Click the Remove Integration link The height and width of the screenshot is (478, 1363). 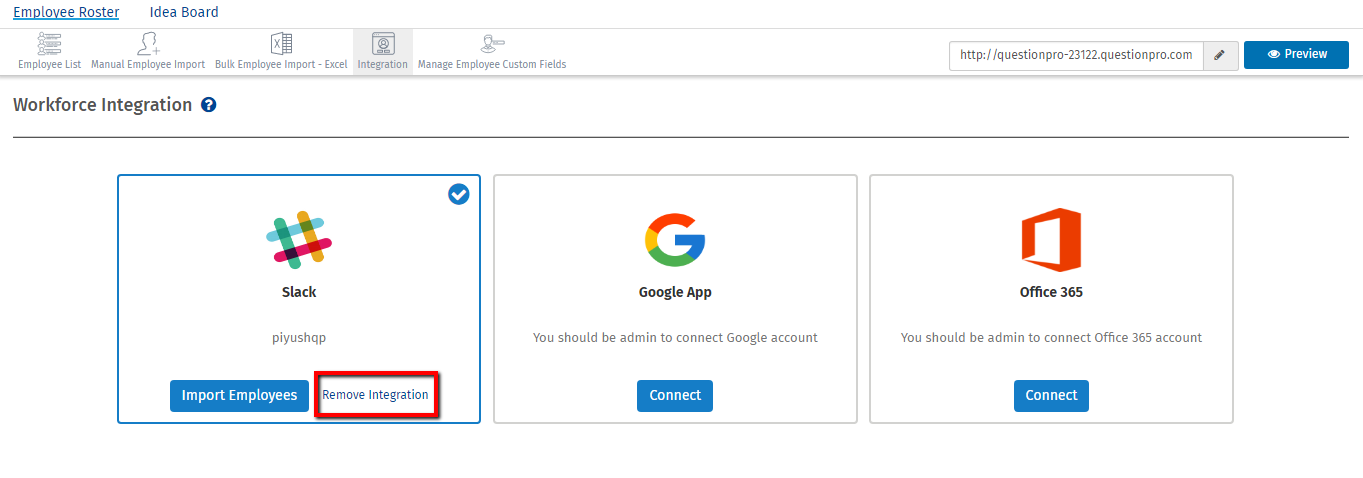click(375, 395)
